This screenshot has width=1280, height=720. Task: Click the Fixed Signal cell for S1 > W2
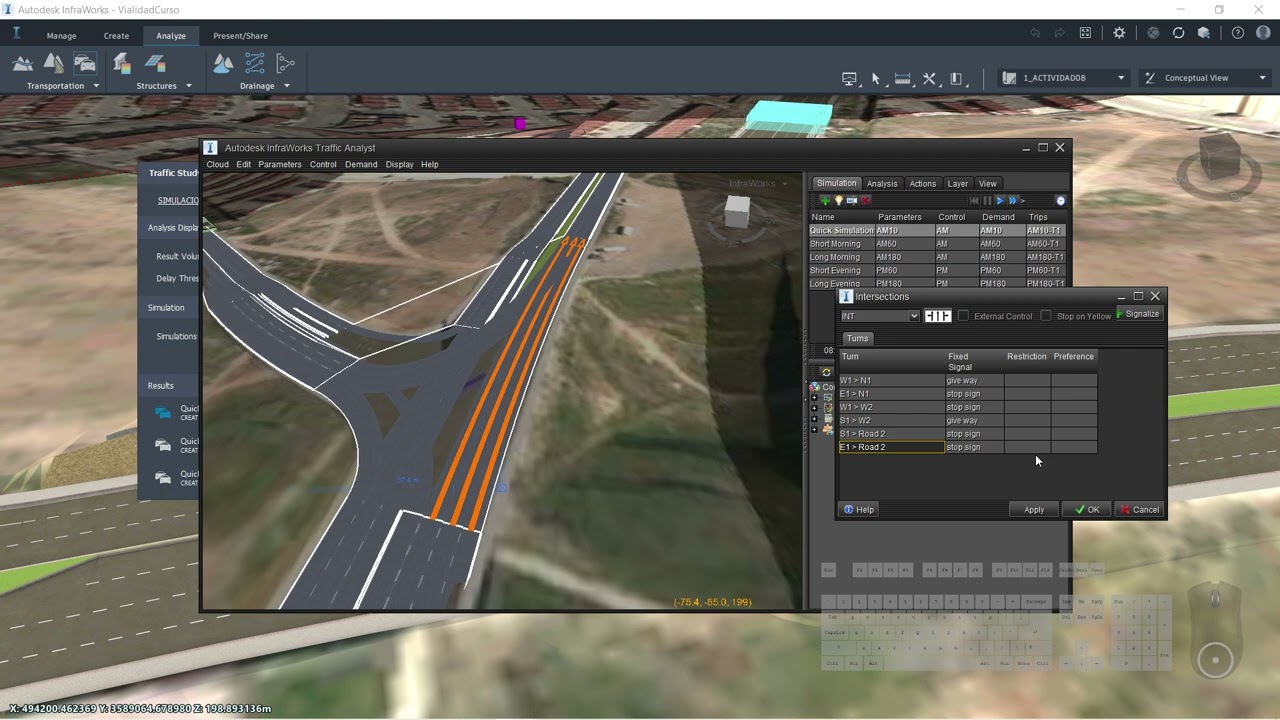tap(974, 421)
